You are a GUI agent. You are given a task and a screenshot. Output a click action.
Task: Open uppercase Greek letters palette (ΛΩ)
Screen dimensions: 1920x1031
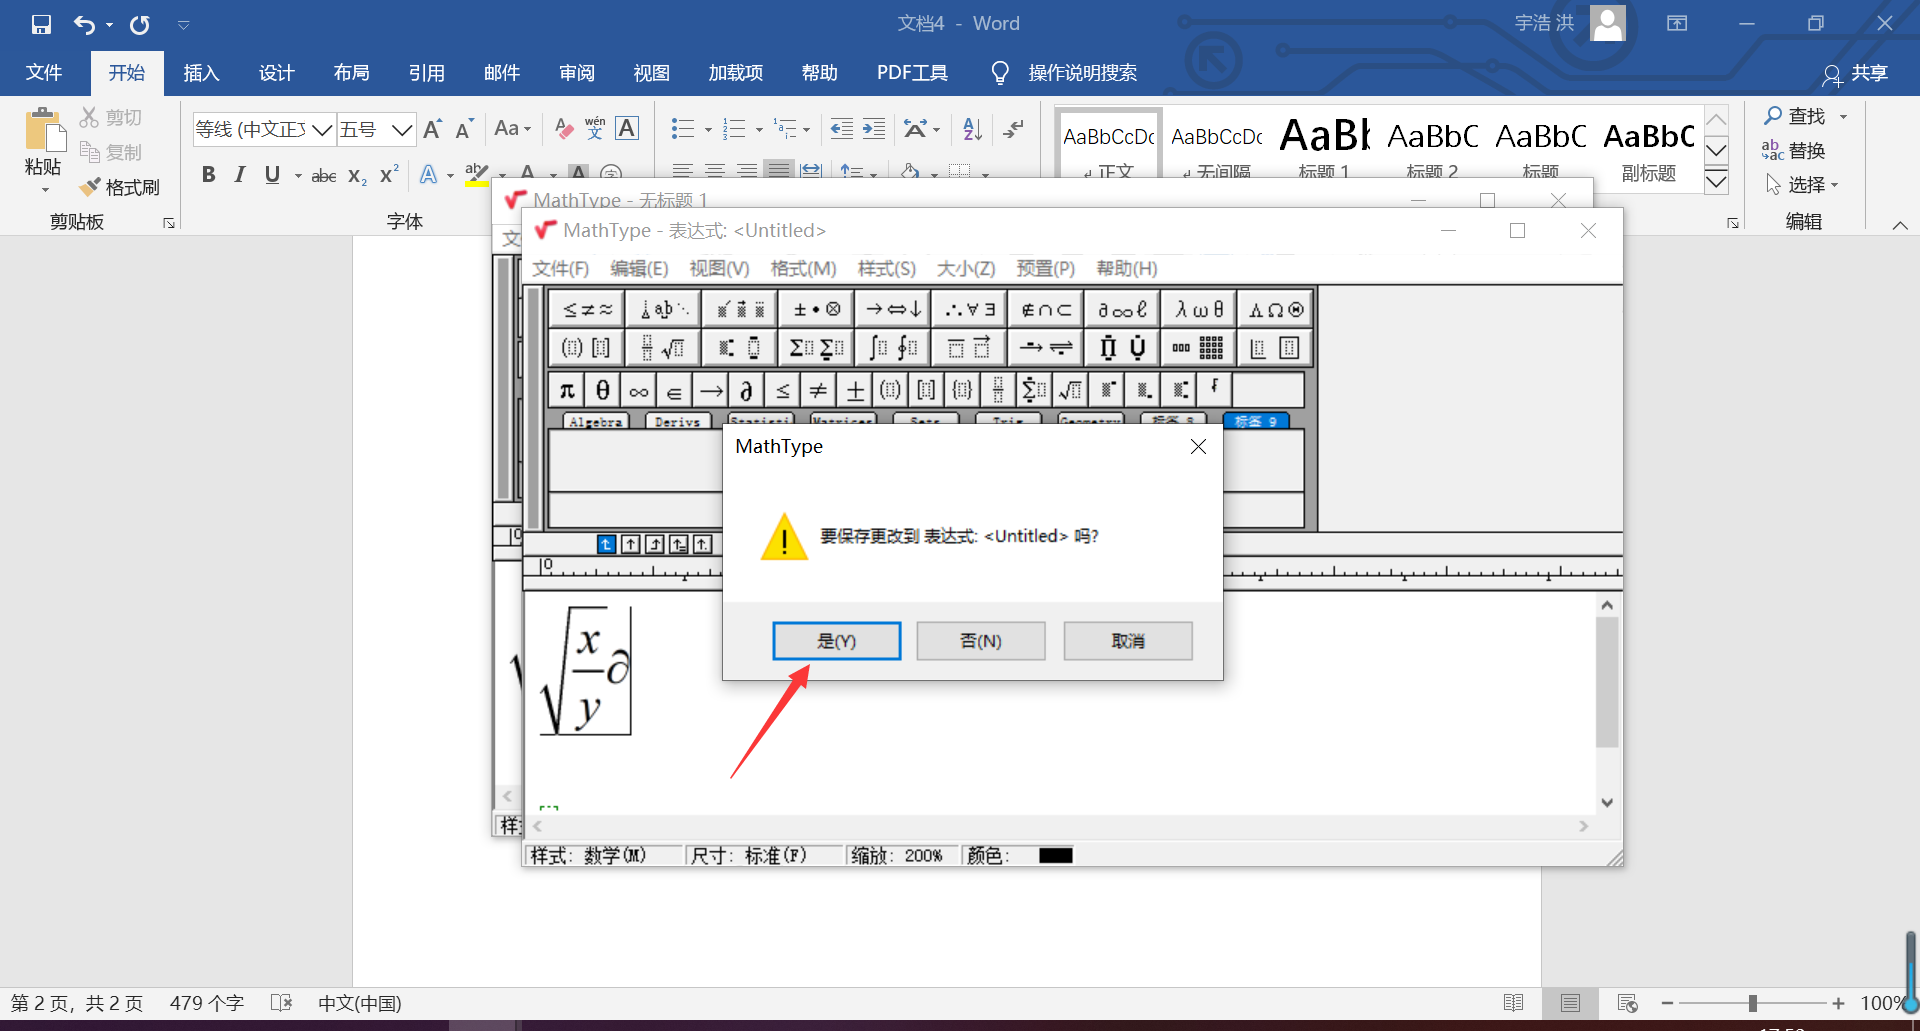(x=1275, y=310)
